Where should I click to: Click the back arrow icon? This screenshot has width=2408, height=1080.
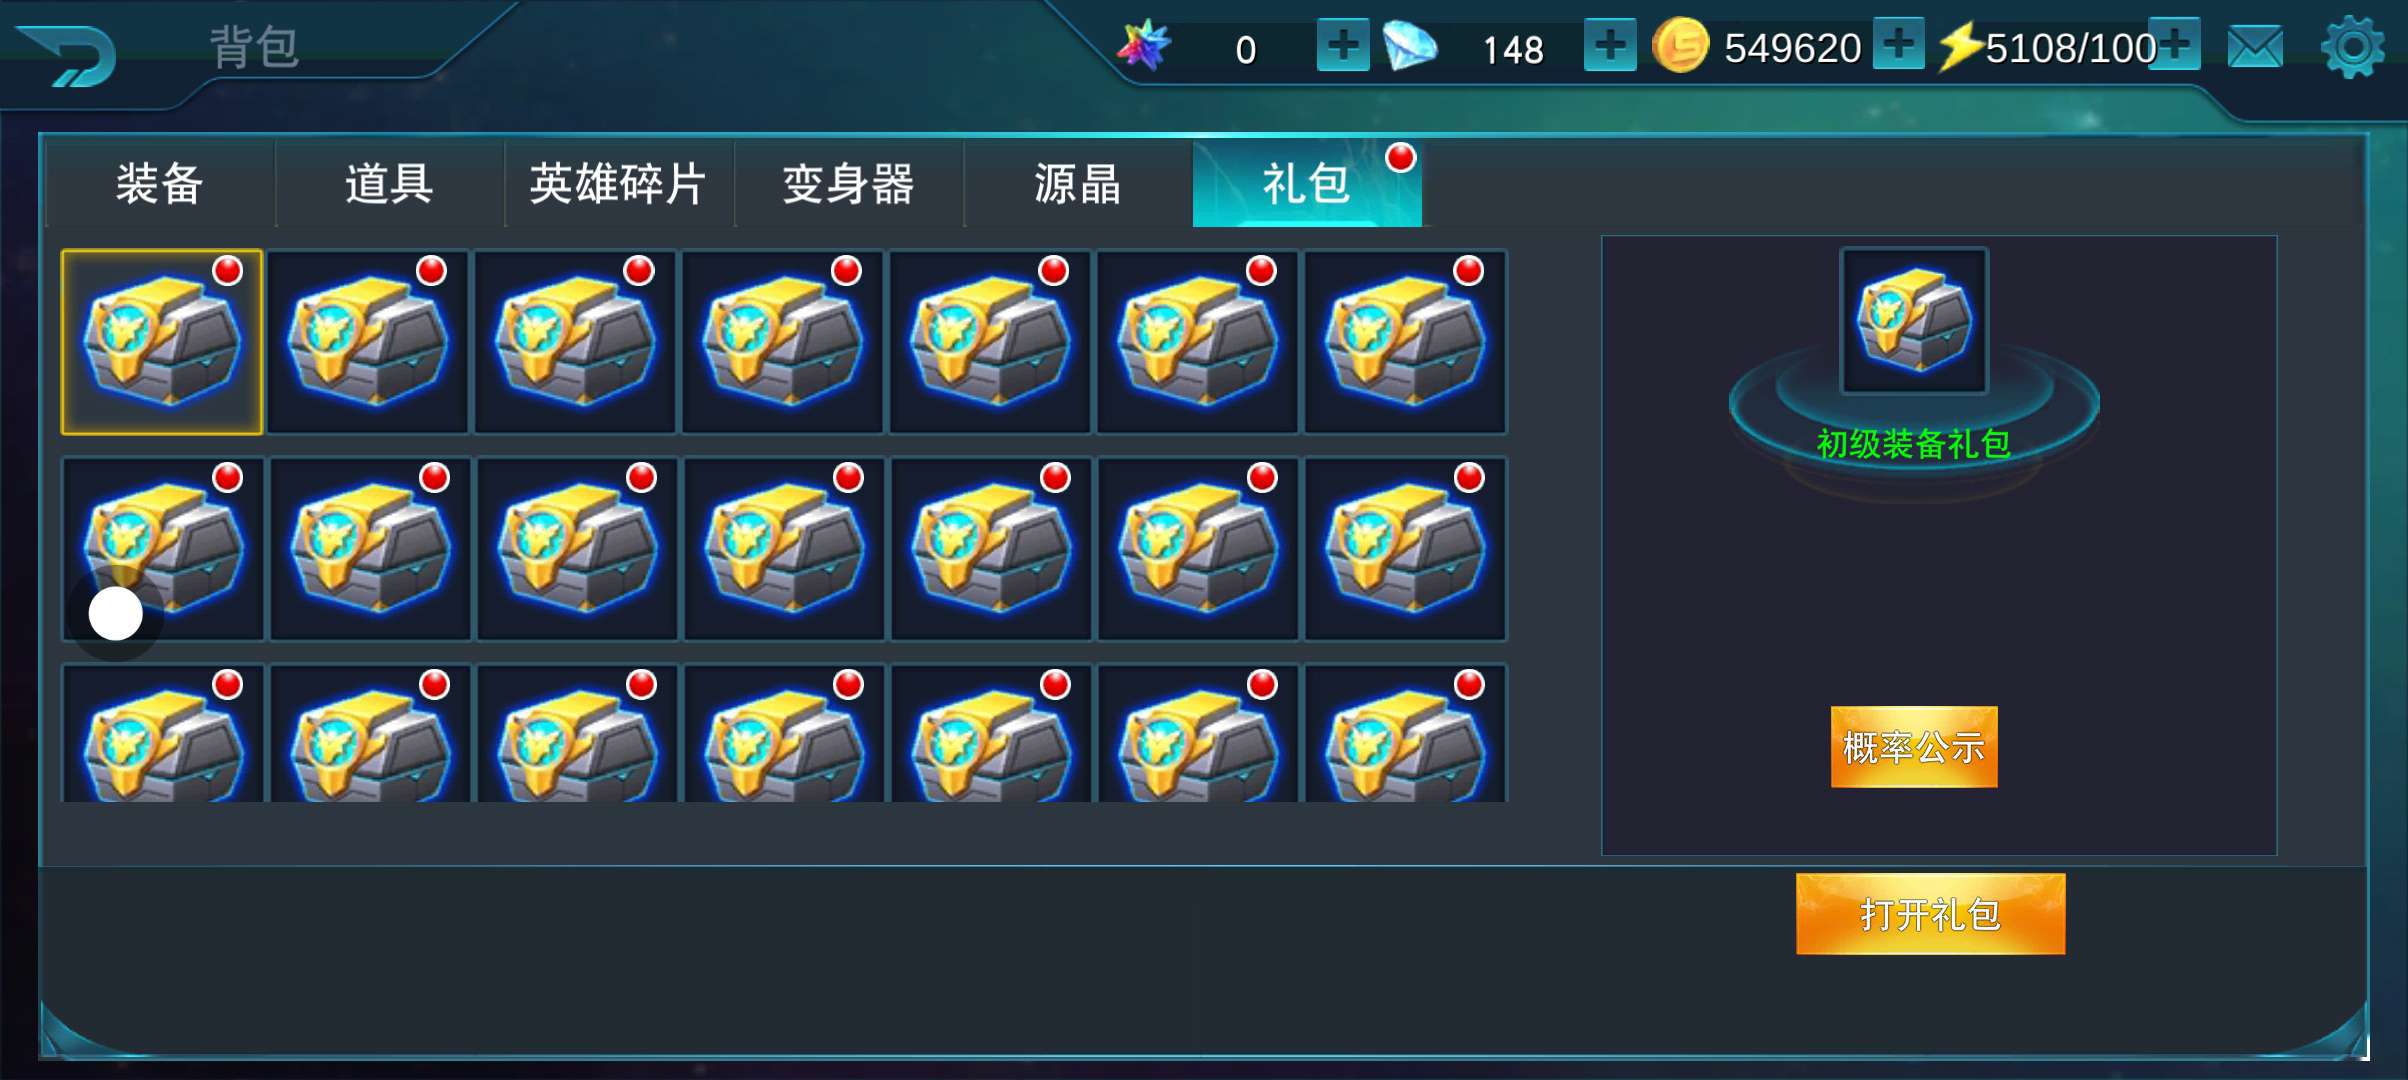coord(68,55)
